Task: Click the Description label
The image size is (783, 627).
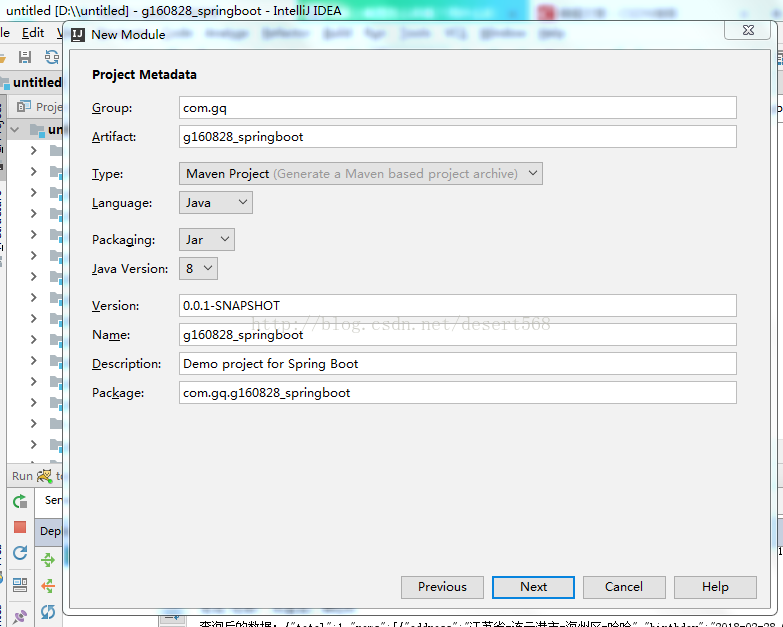Action: point(126,364)
